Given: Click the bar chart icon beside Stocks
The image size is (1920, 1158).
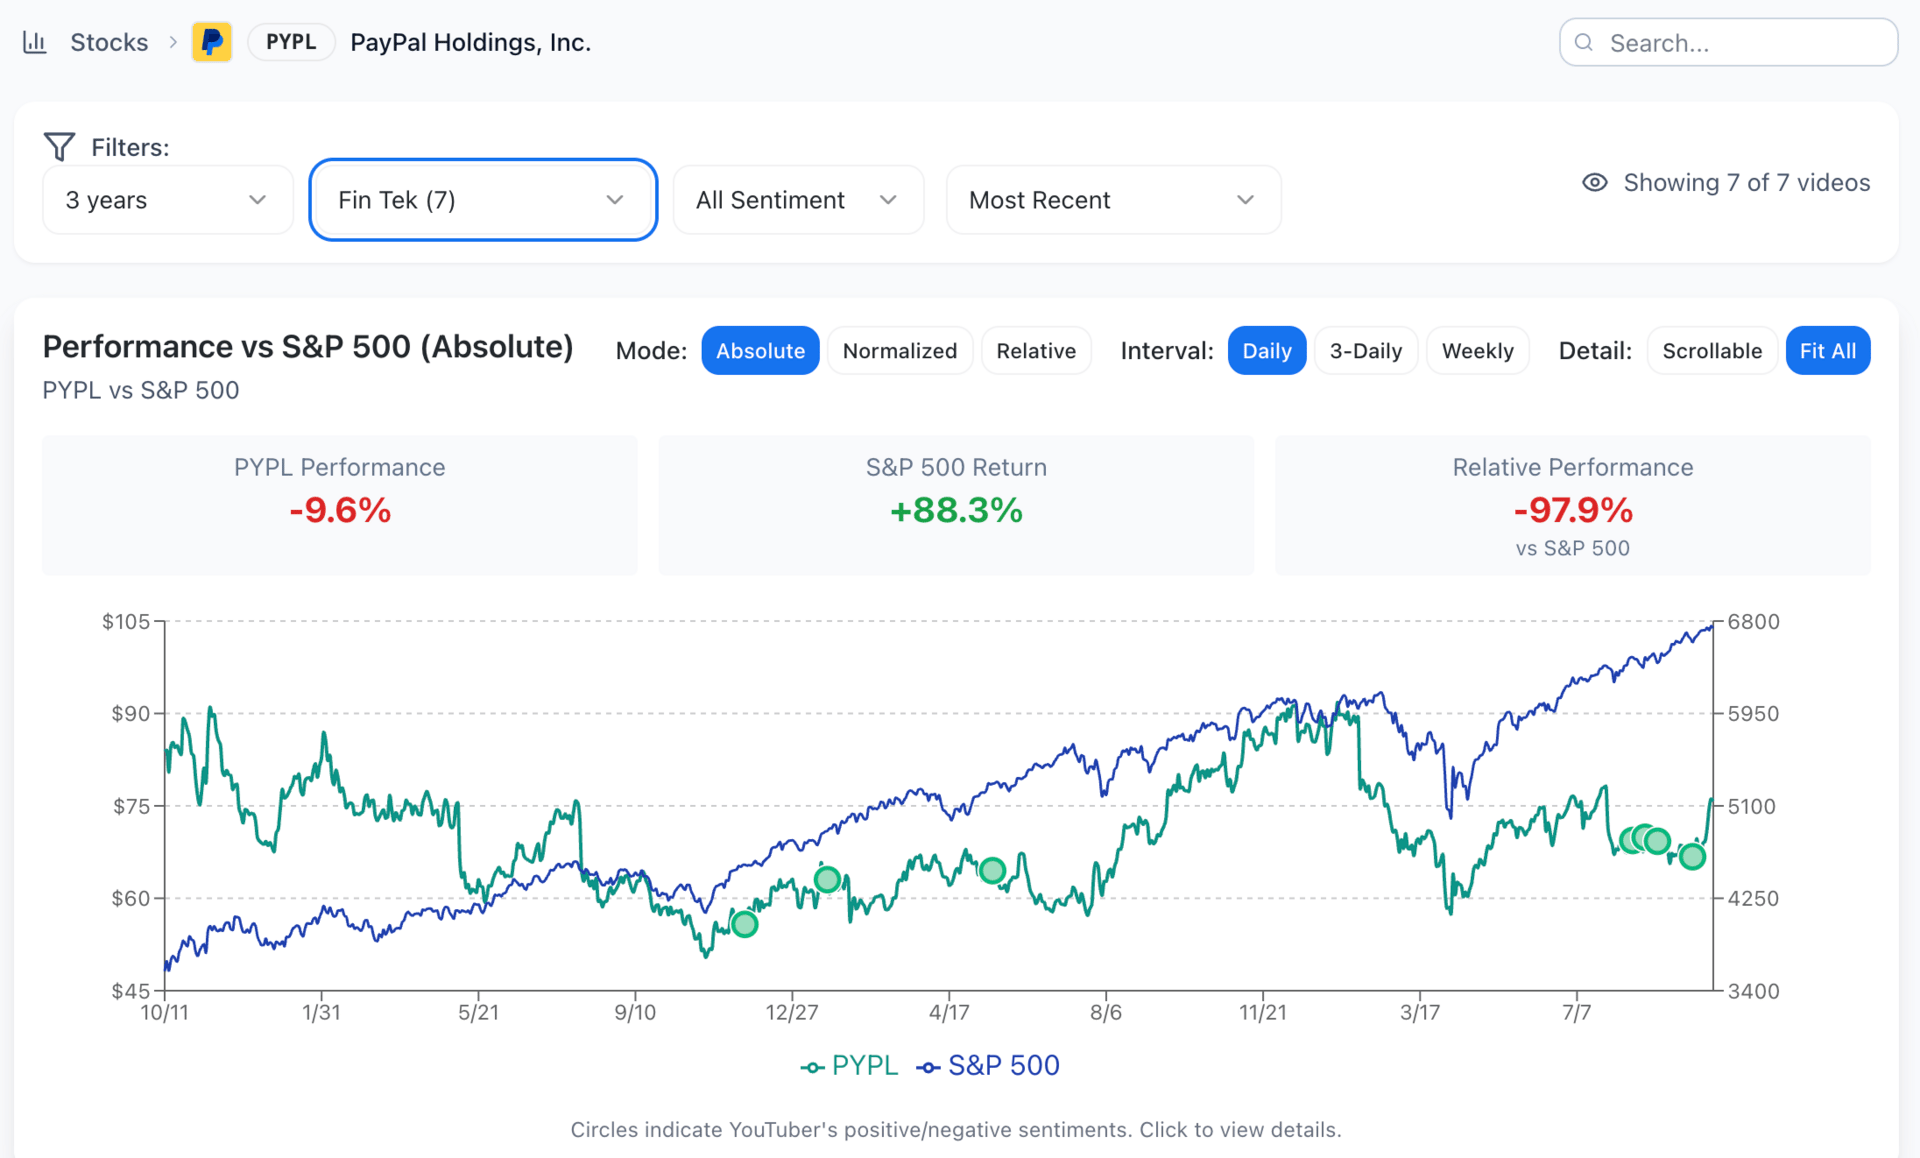Looking at the screenshot, I should point(35,42).
